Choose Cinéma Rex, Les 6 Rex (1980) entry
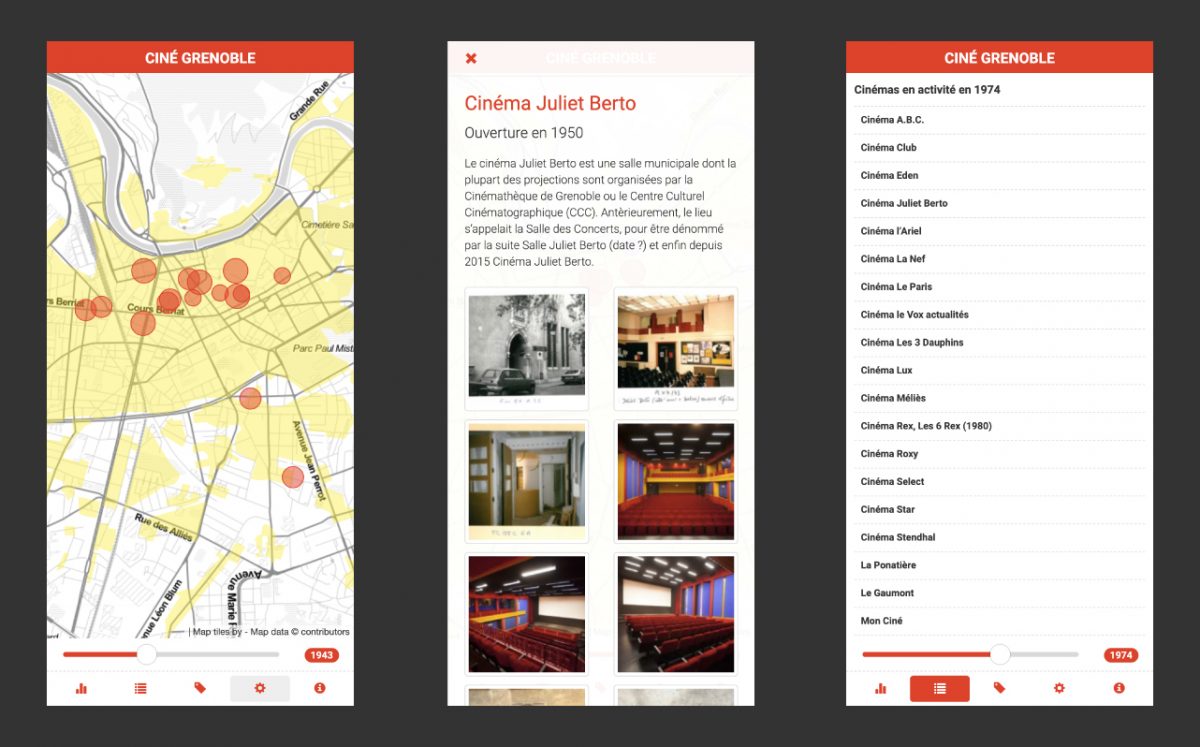Image resolution: width=1200 pixels, height=747 pixels. click(x=926, y=426)
